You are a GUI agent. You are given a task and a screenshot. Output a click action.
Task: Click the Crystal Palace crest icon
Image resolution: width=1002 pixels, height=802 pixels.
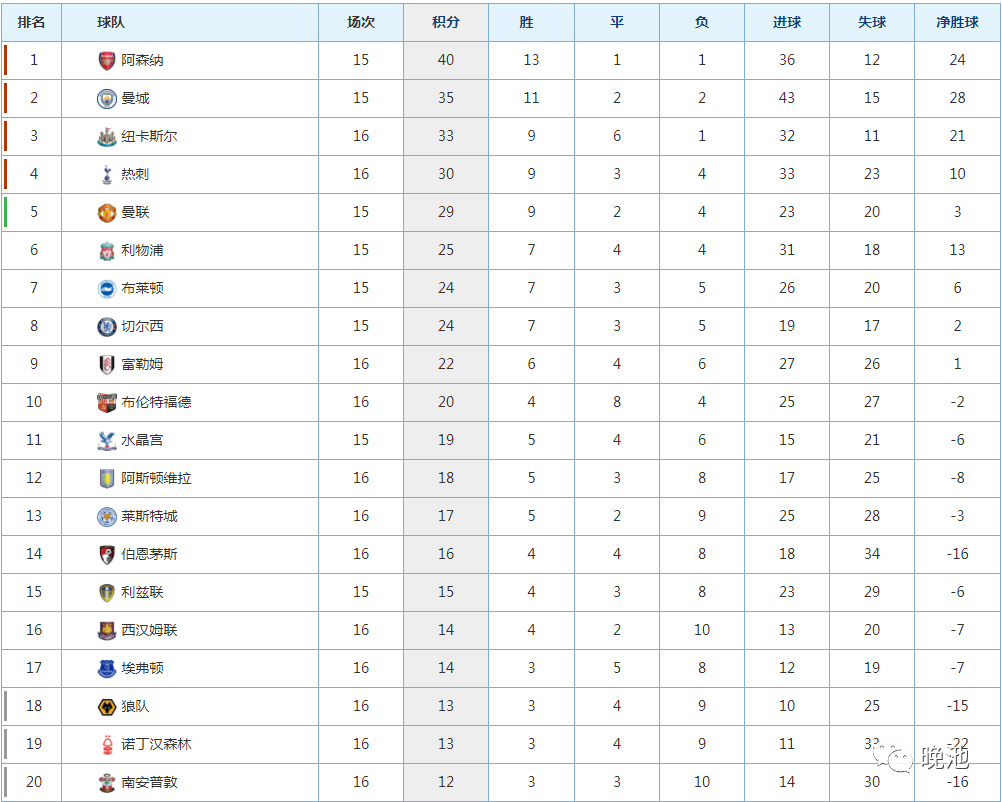coord(107,440)
